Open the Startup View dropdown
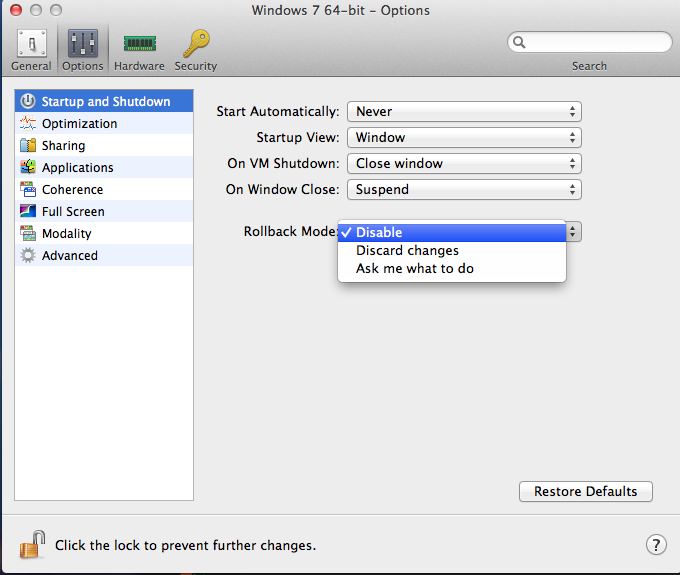This screenshot has height=575, width=680. pyautogui.click(x=464, y=137)
